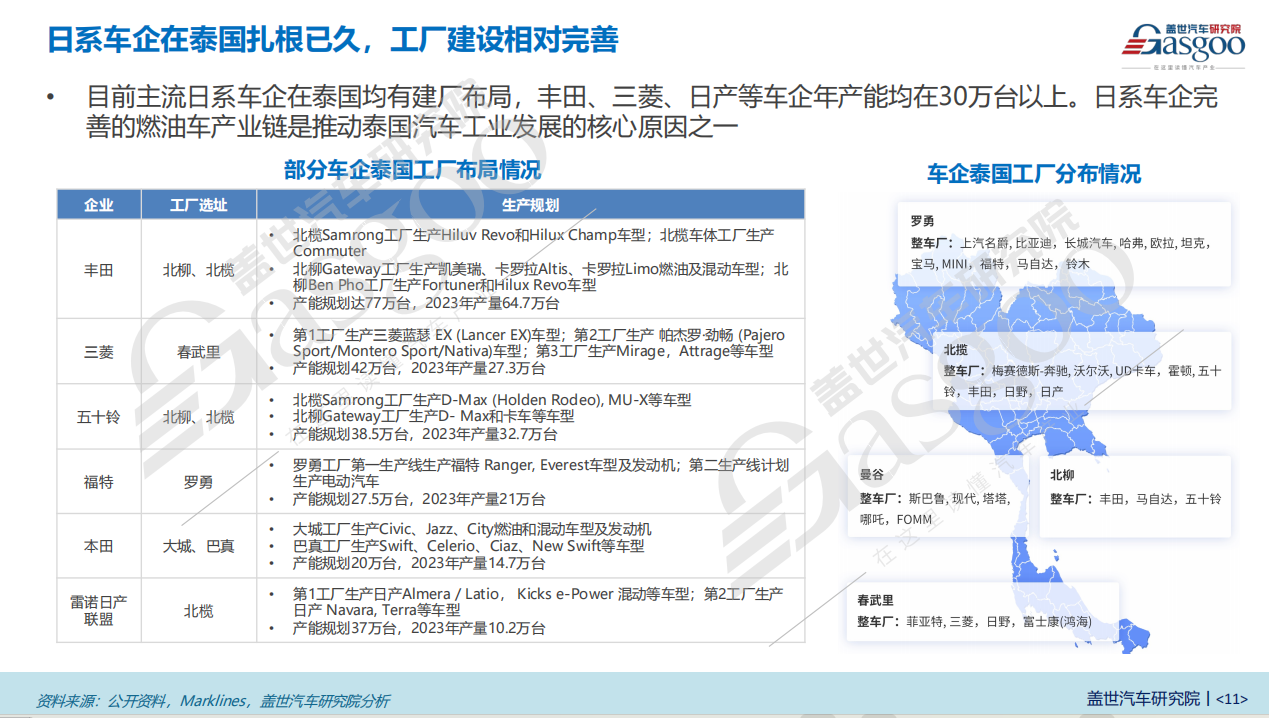Click line 第1工厂生产日产Almera / Latio

[x=538, y=602]
